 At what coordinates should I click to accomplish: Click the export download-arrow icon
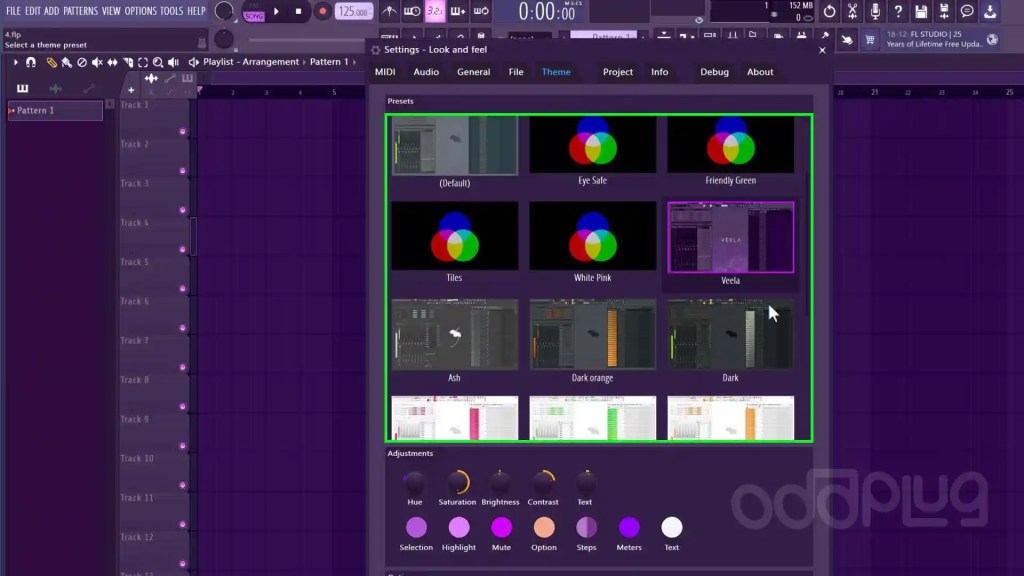tap(990, 11)
